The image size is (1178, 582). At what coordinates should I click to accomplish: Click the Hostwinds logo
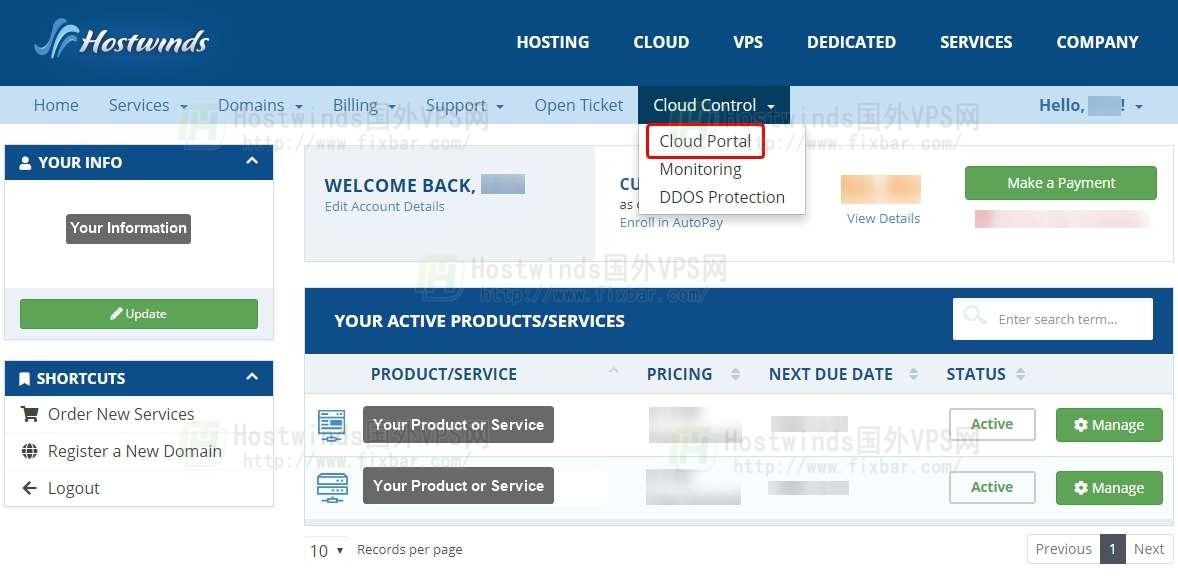coord(122,39)
